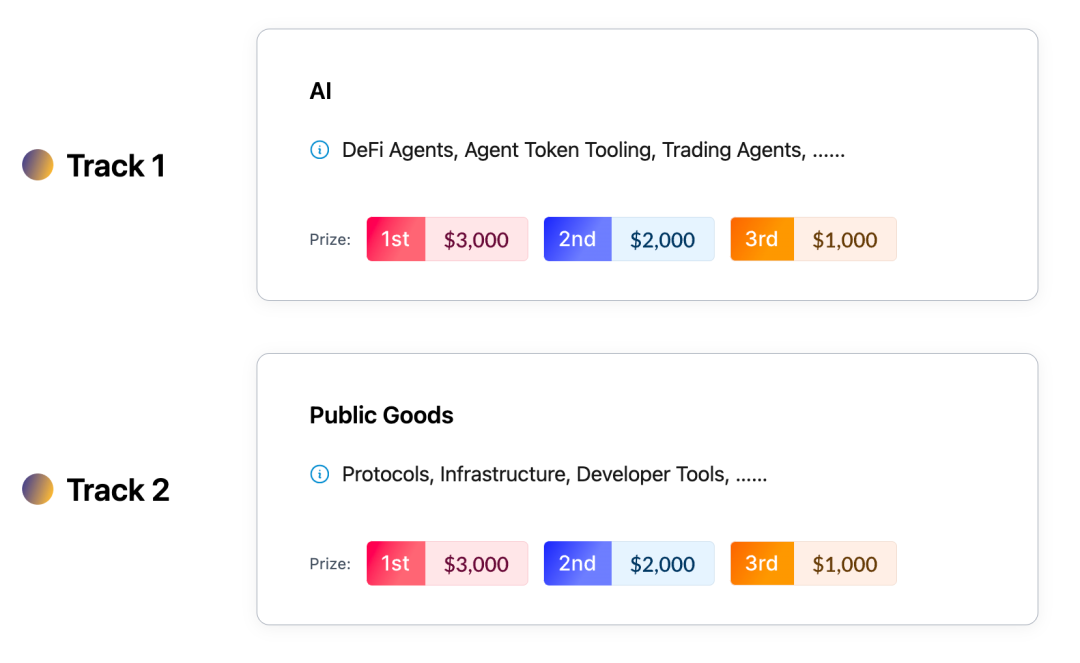Click the $1,000 prize in Public Goods card
Viewport: 1080px width, 663px height.
845,564
